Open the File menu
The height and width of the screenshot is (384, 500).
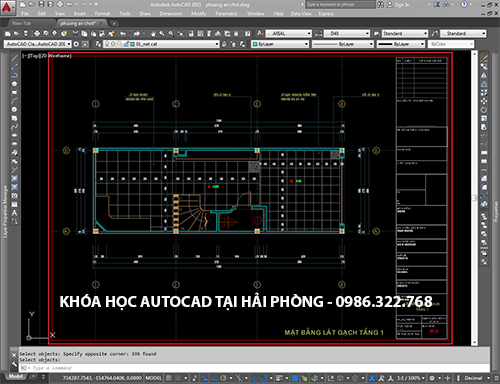(25, 14)
